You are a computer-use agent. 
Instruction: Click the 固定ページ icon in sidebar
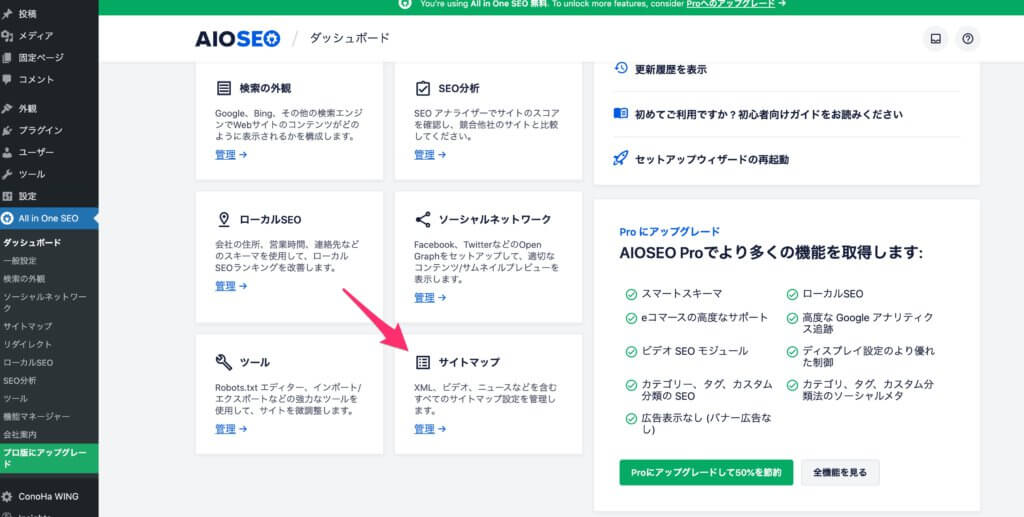point(7,57)
